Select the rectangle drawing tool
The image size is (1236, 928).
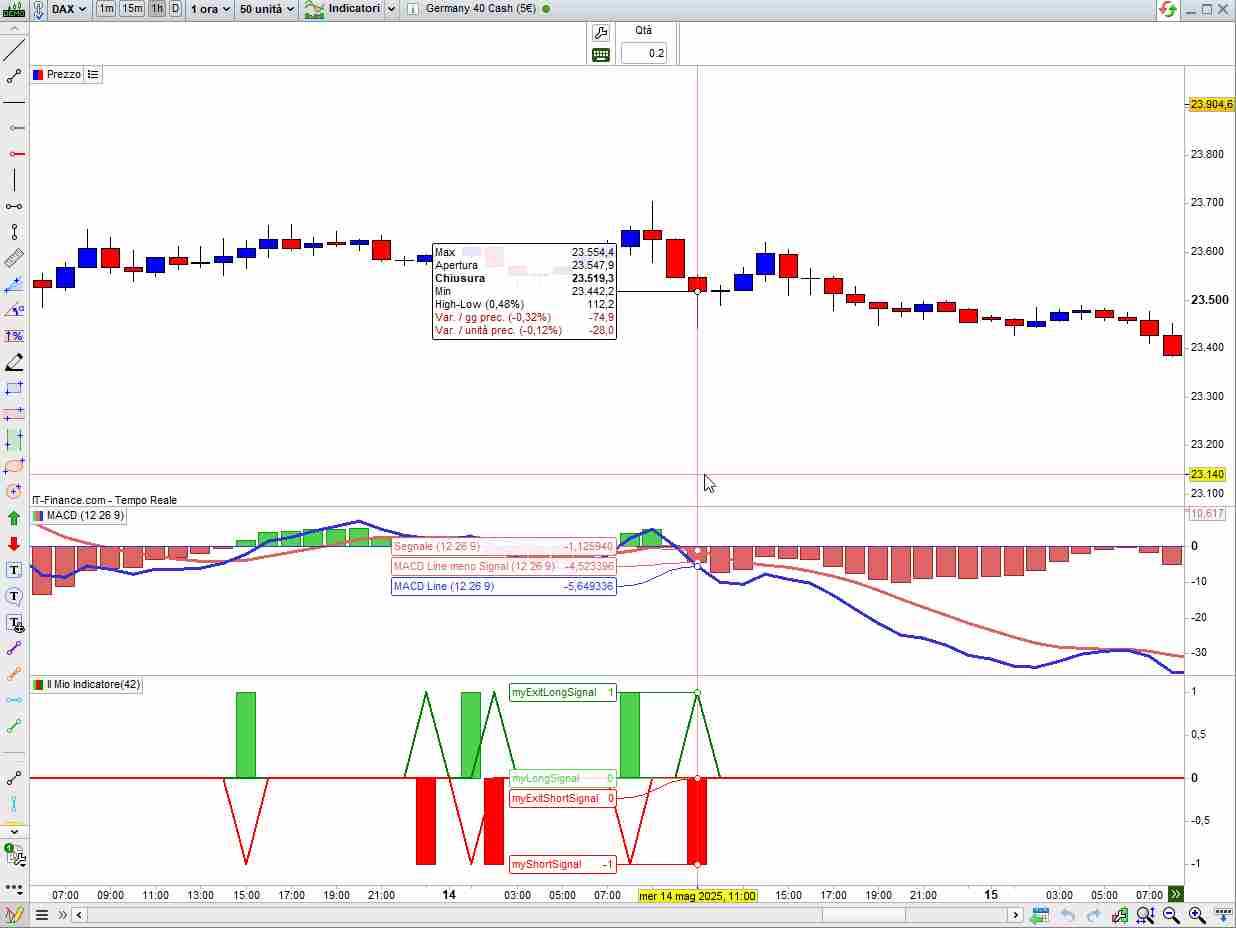point(14,388)
